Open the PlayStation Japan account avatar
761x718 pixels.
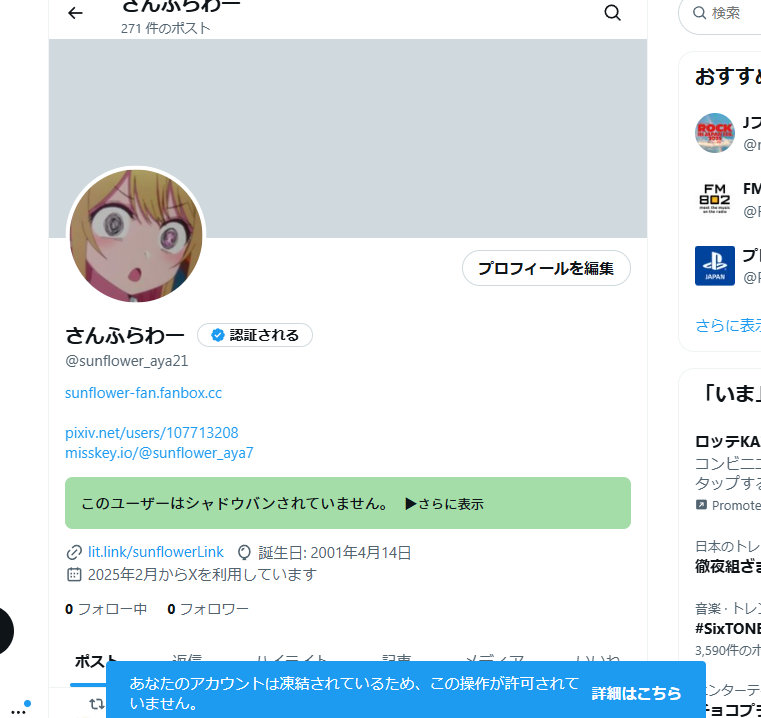coord(714,266)
